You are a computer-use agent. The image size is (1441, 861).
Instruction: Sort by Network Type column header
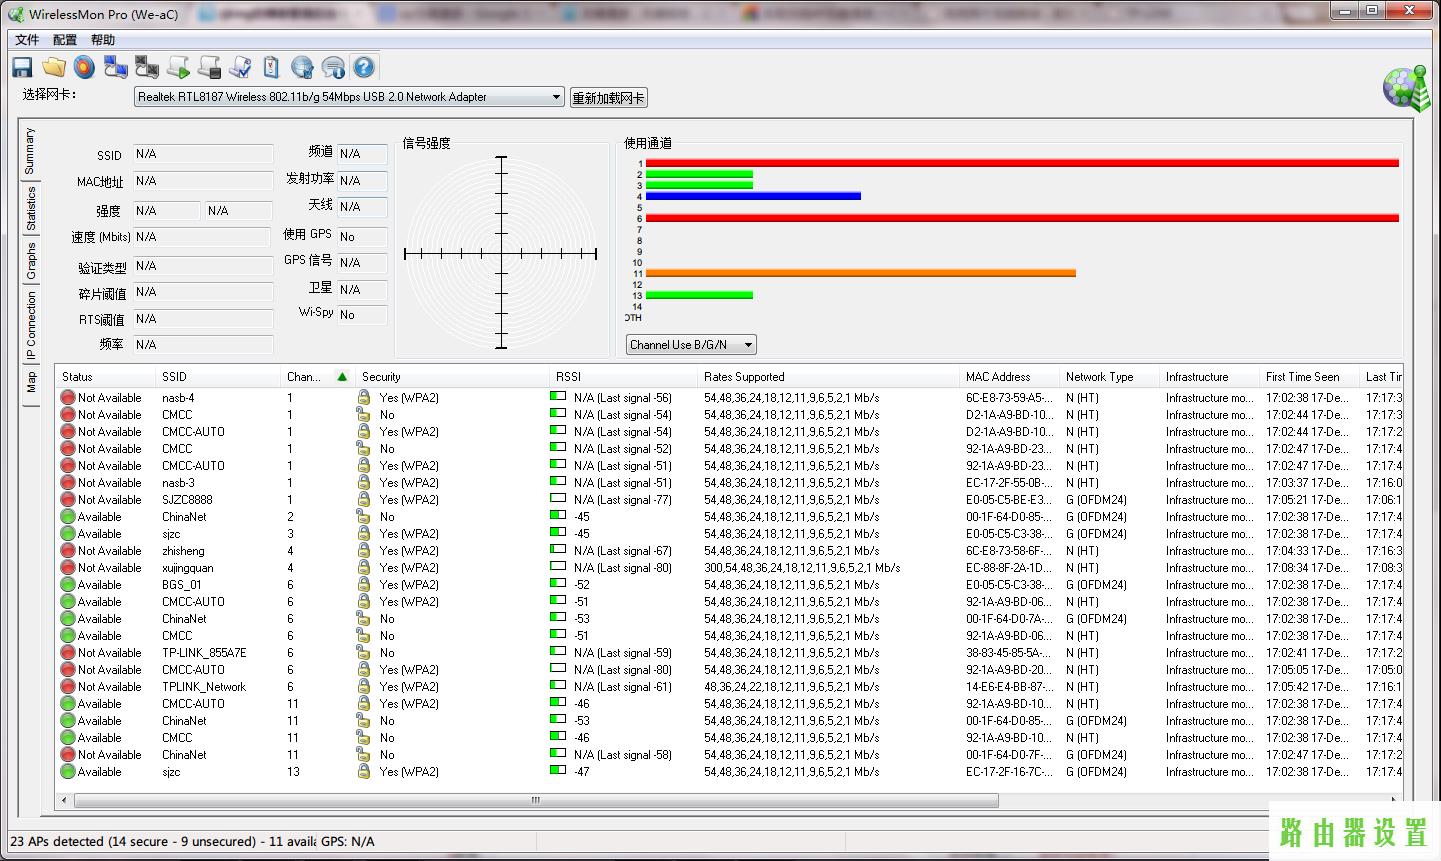click(x=1110, y=377)
